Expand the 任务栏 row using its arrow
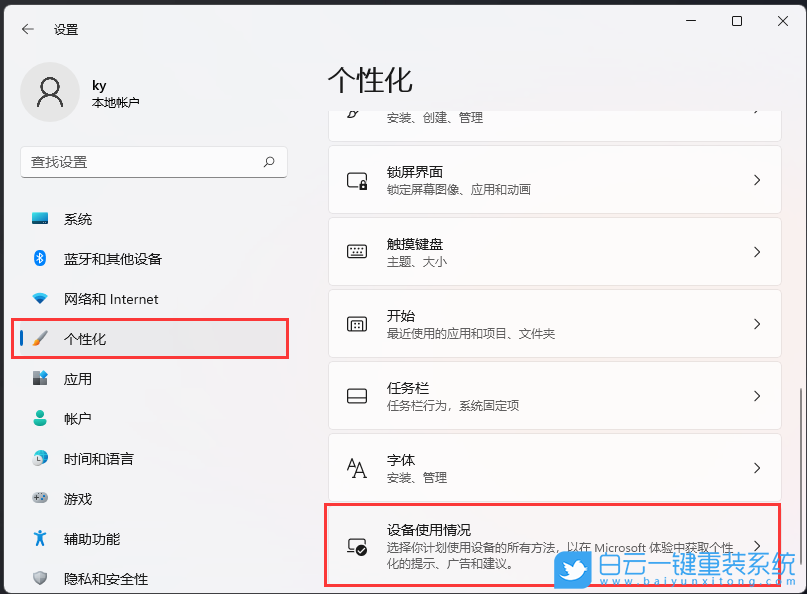This screenshot has width=807, height=594. pyautogui.click(x=757, y=395)
